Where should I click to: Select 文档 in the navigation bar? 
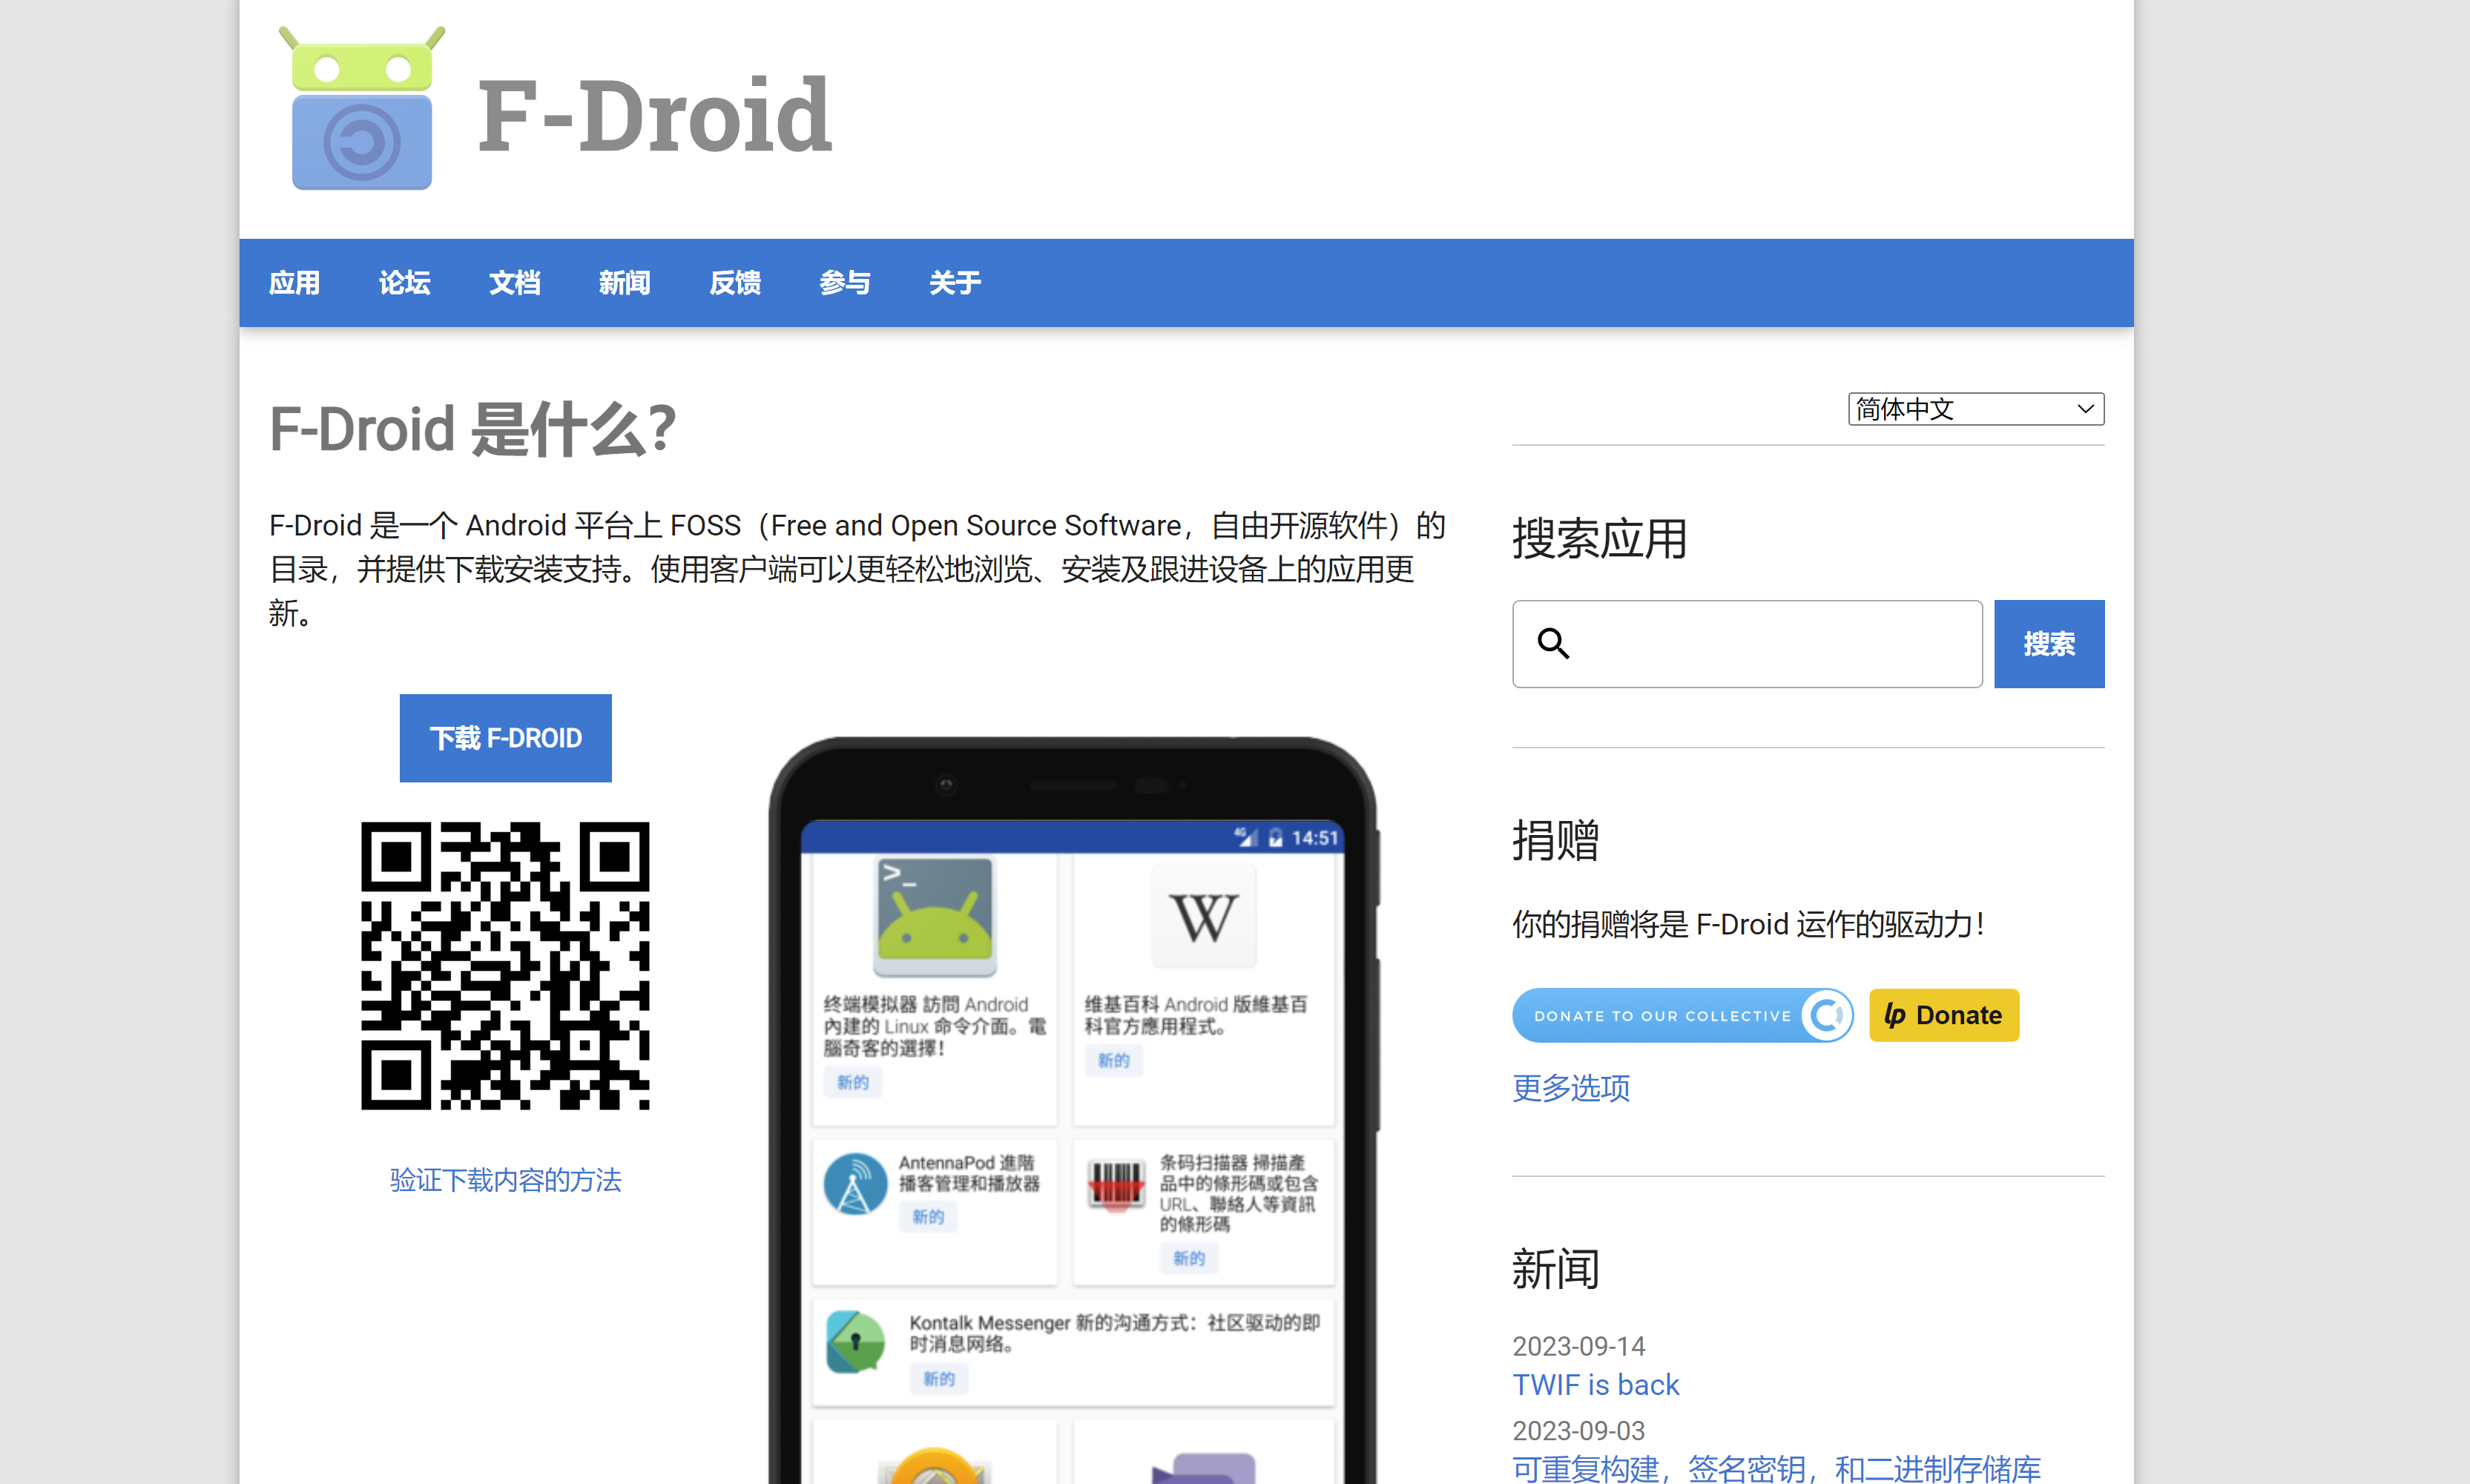(x=514, y=283)
